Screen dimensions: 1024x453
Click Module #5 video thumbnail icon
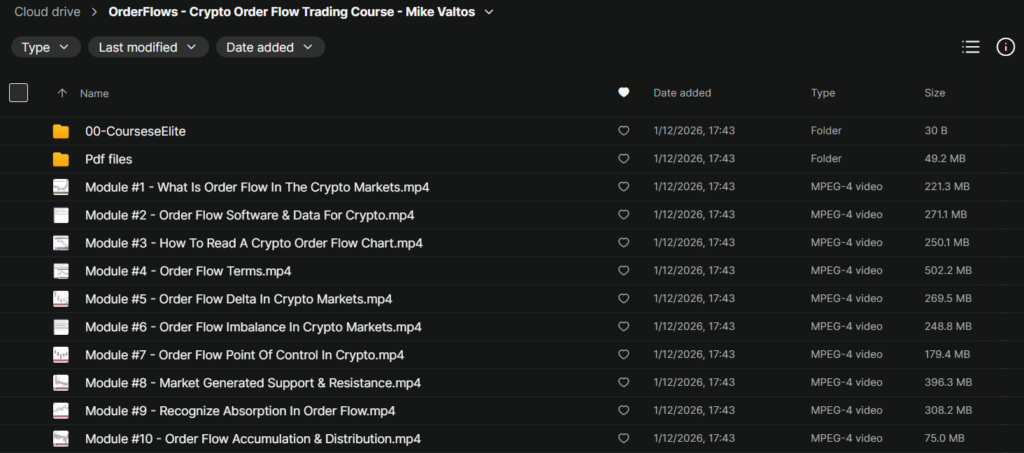pyautogui.click(x=61, y=299)
